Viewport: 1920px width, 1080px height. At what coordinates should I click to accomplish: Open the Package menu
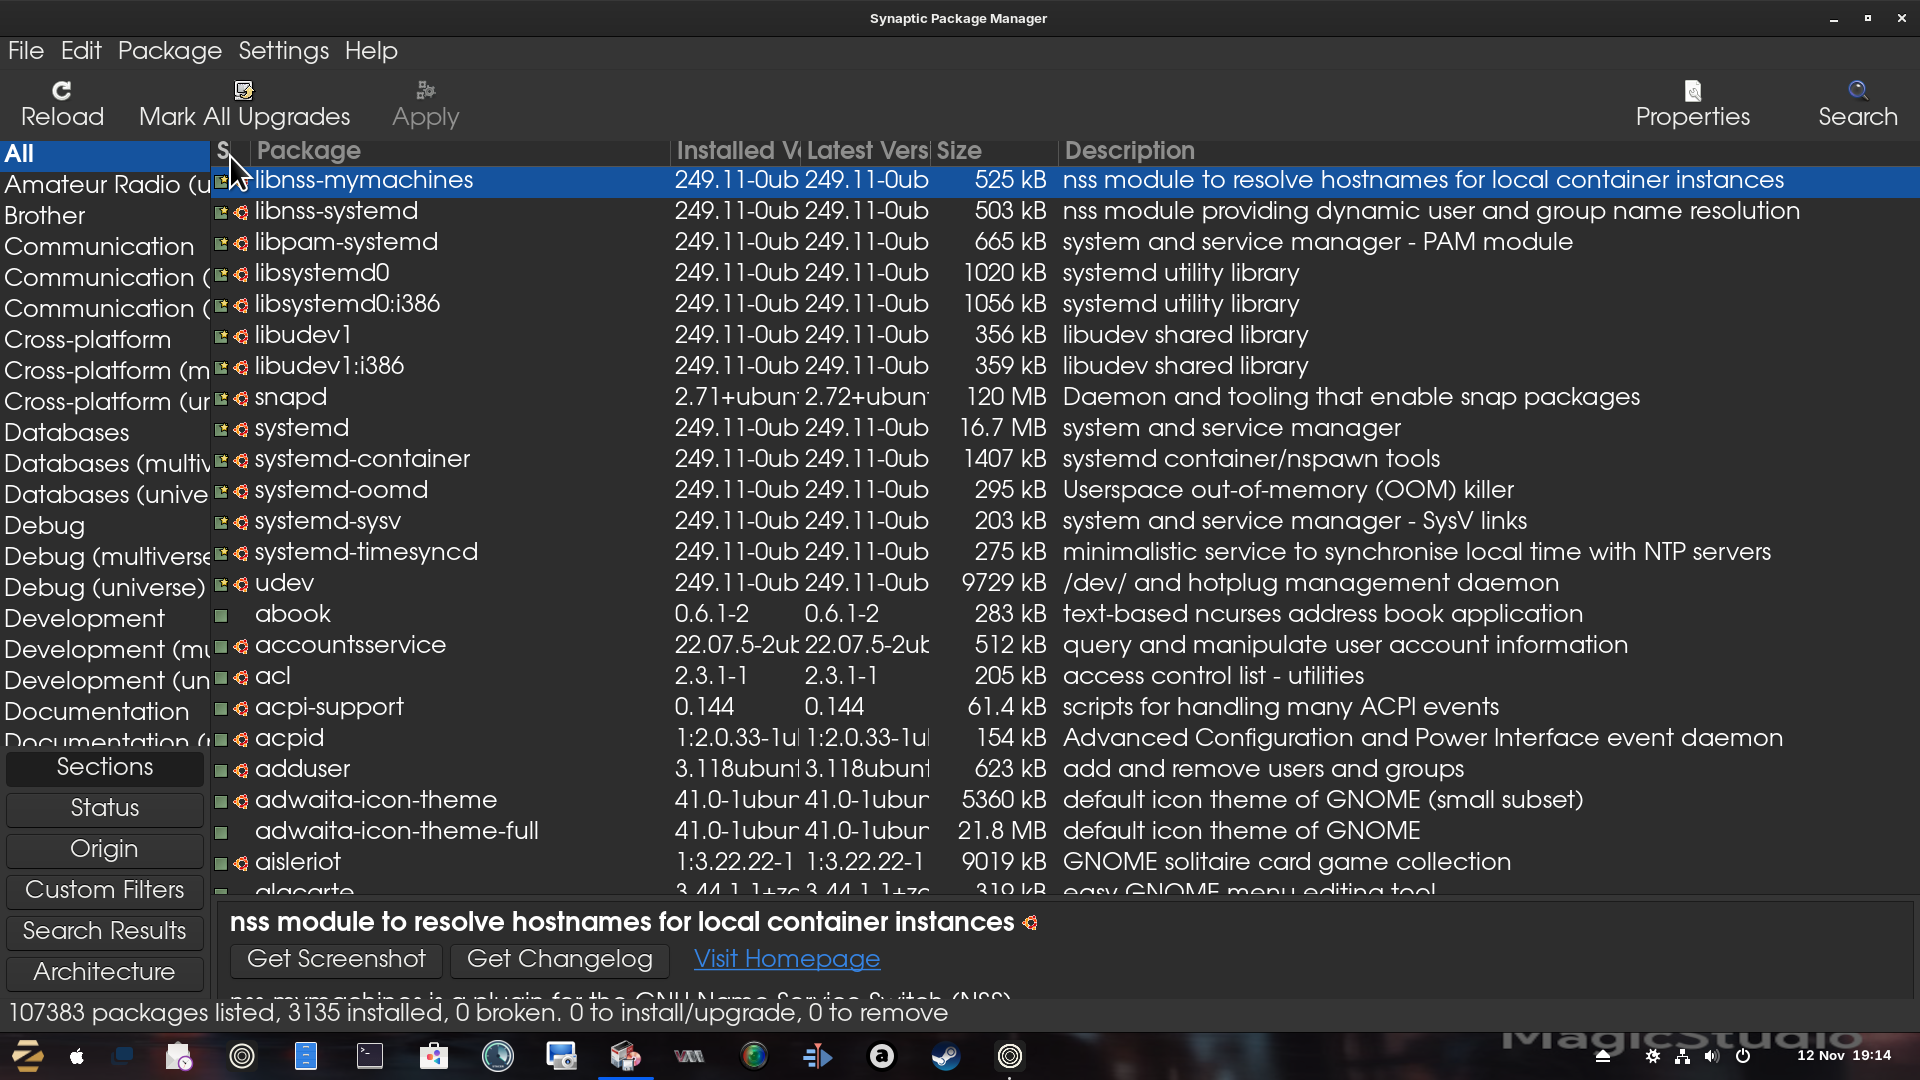[x=170, y=51]
